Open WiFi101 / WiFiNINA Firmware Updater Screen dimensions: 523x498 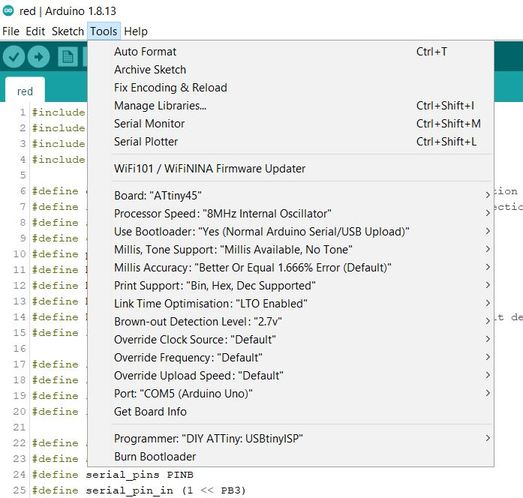(291, 168)
